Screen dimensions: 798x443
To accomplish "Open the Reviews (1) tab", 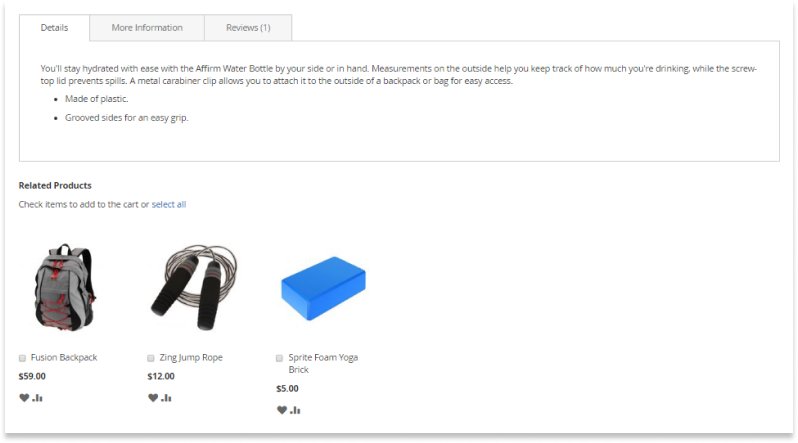I will click(248, 27).
